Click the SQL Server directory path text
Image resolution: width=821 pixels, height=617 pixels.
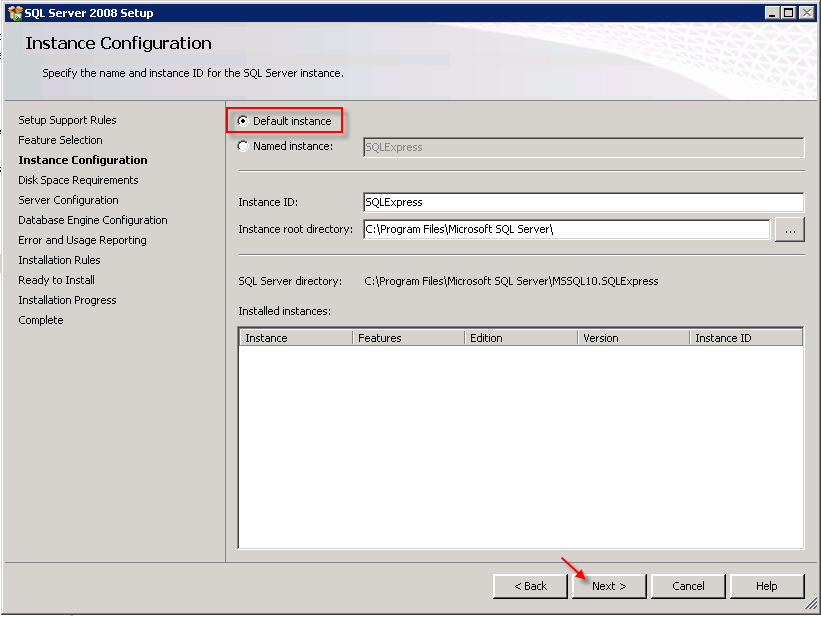[x=511, y=281]
